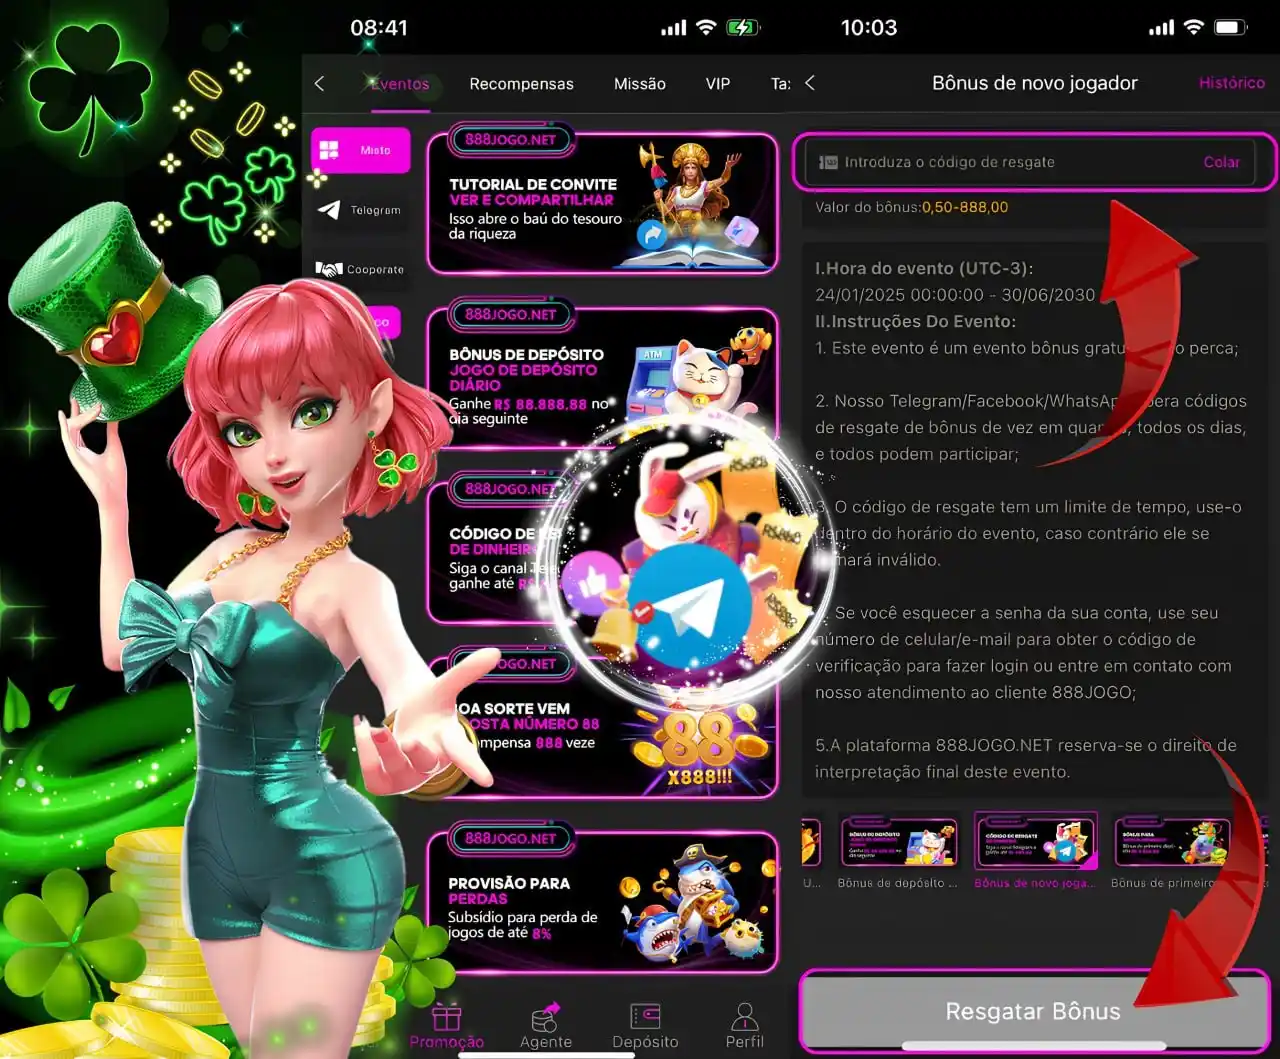Open the Promoção bottom tab
1280x1059 pixels.
(x=446, y=1026)
